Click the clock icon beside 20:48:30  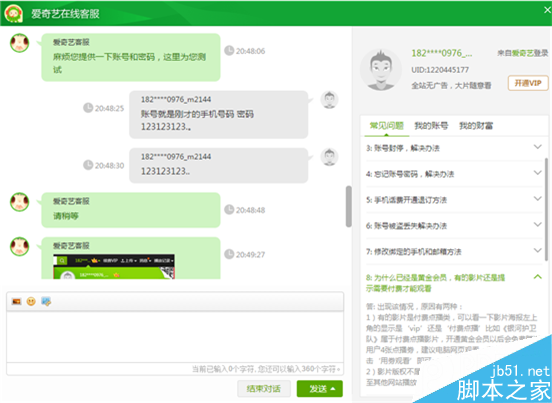click(x=88, y=165)
